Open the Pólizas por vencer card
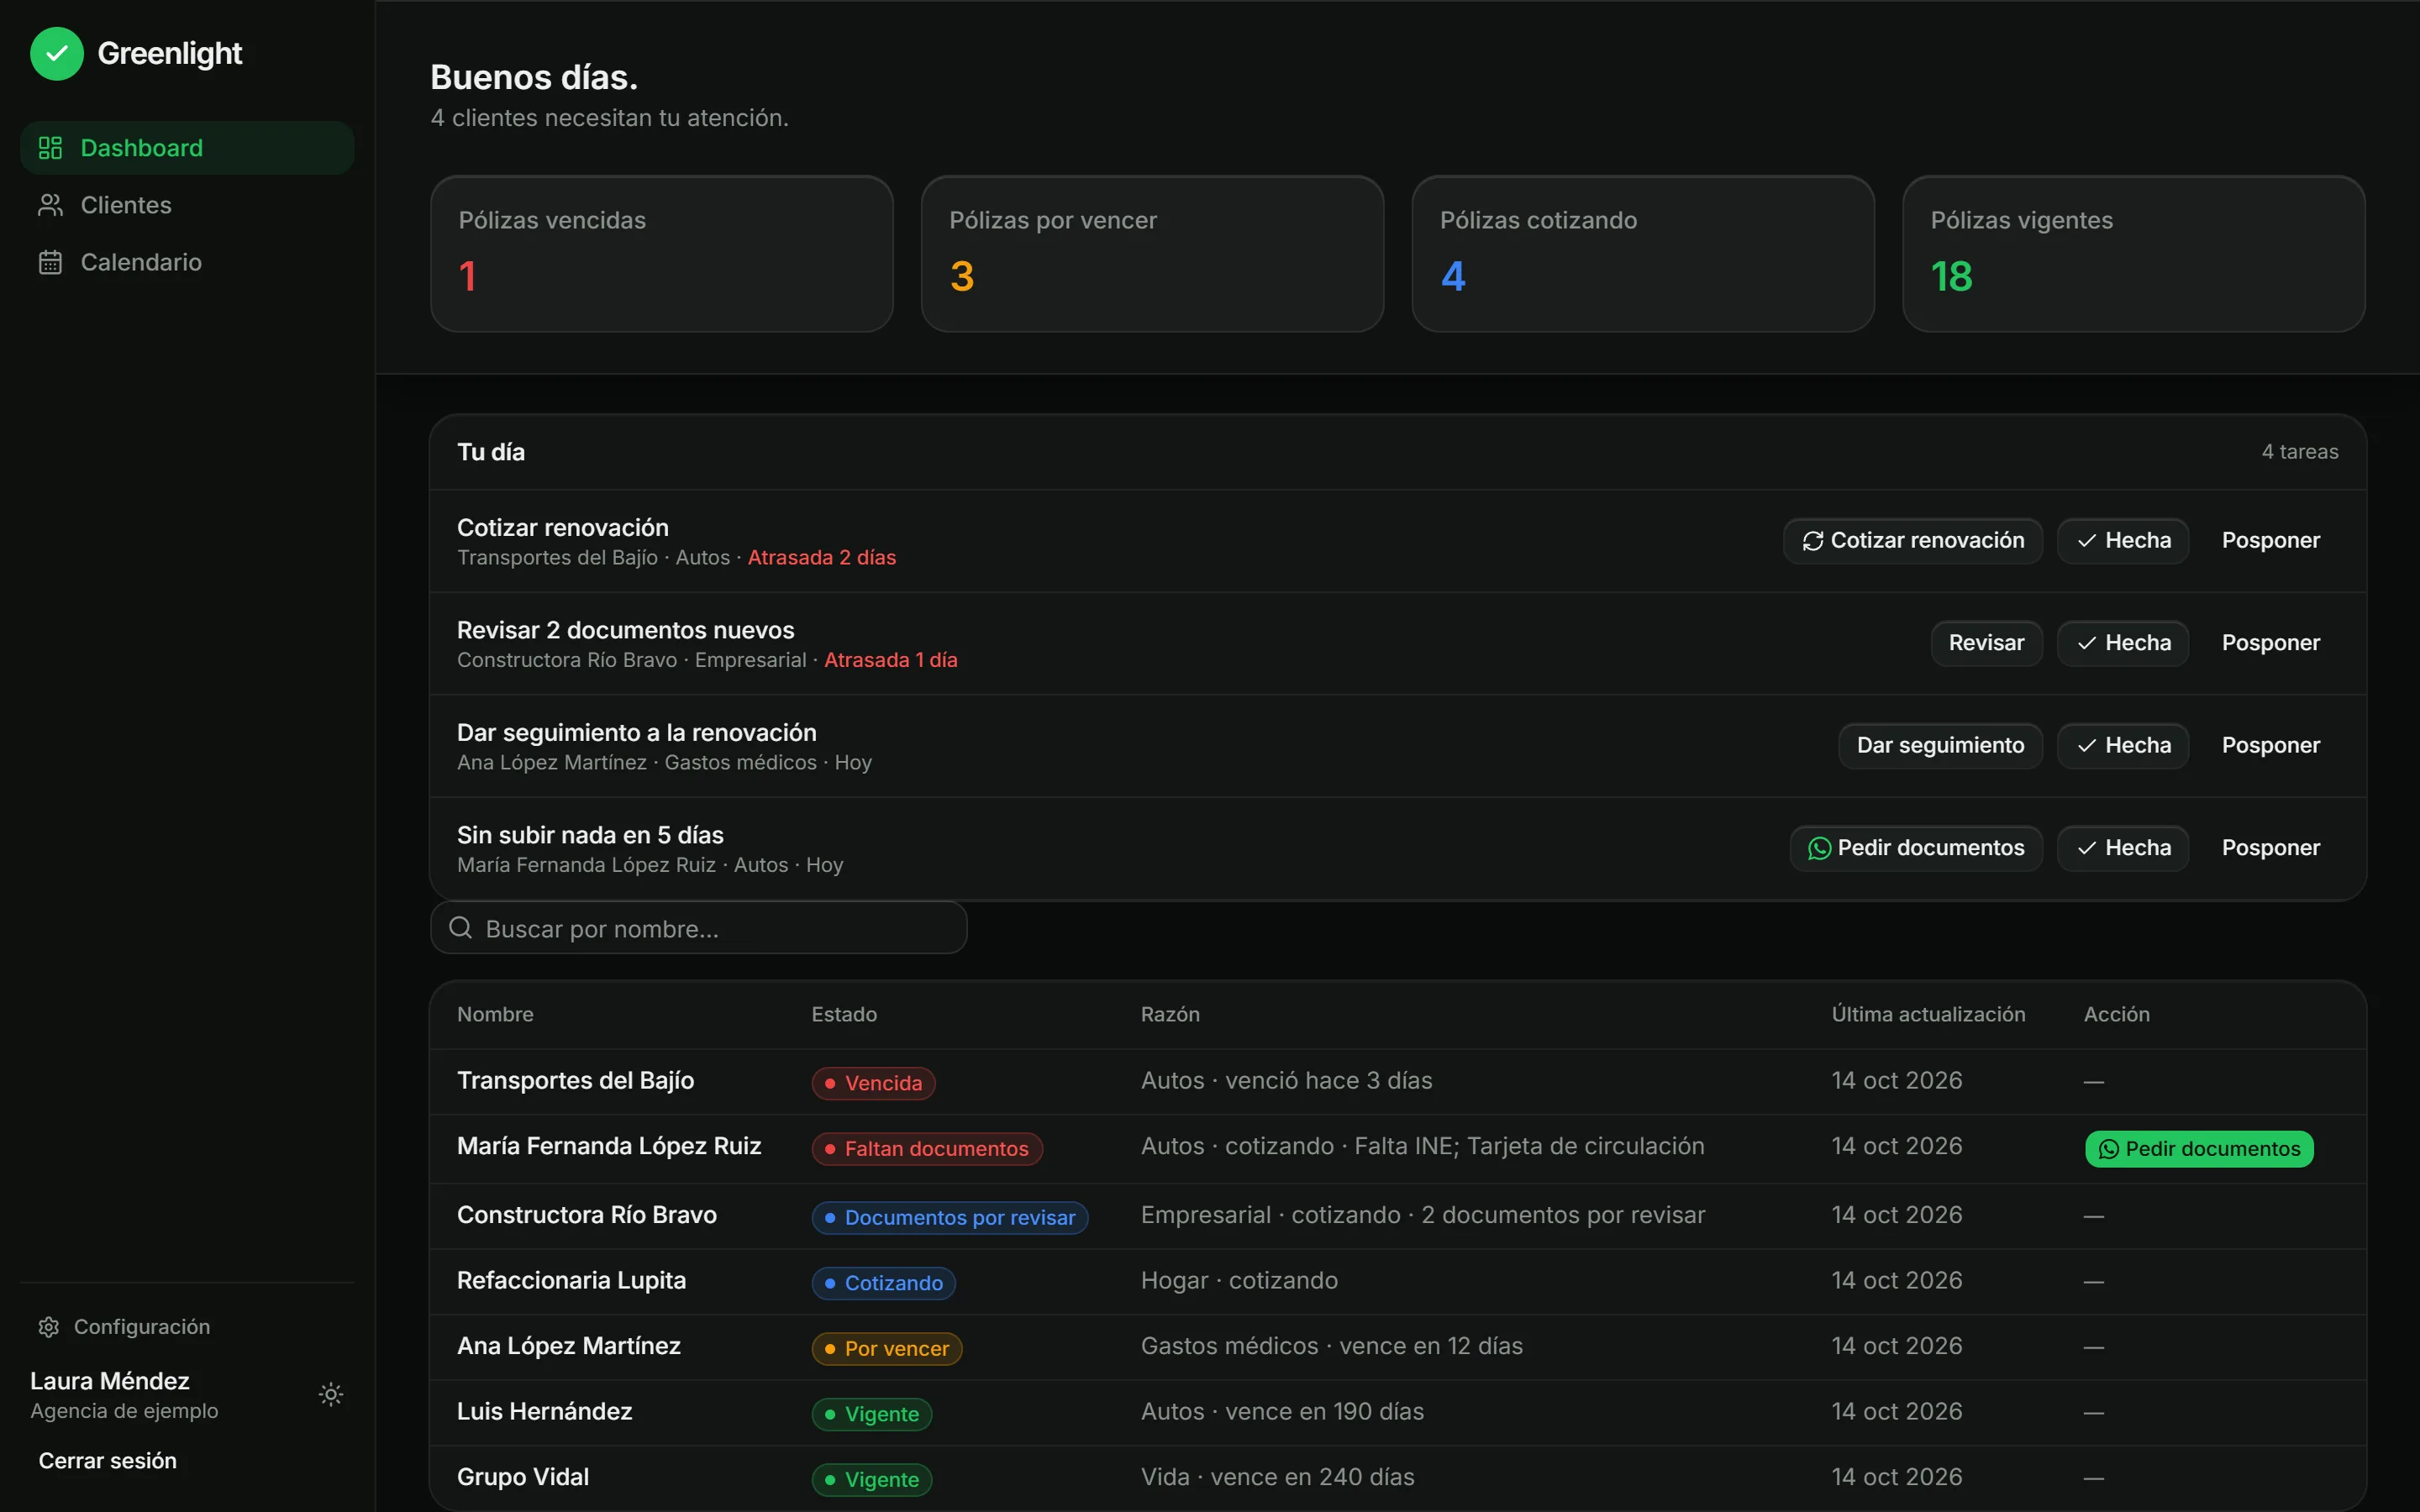The height and width of the screenshot is (1512, 2420). (1152, 254)
